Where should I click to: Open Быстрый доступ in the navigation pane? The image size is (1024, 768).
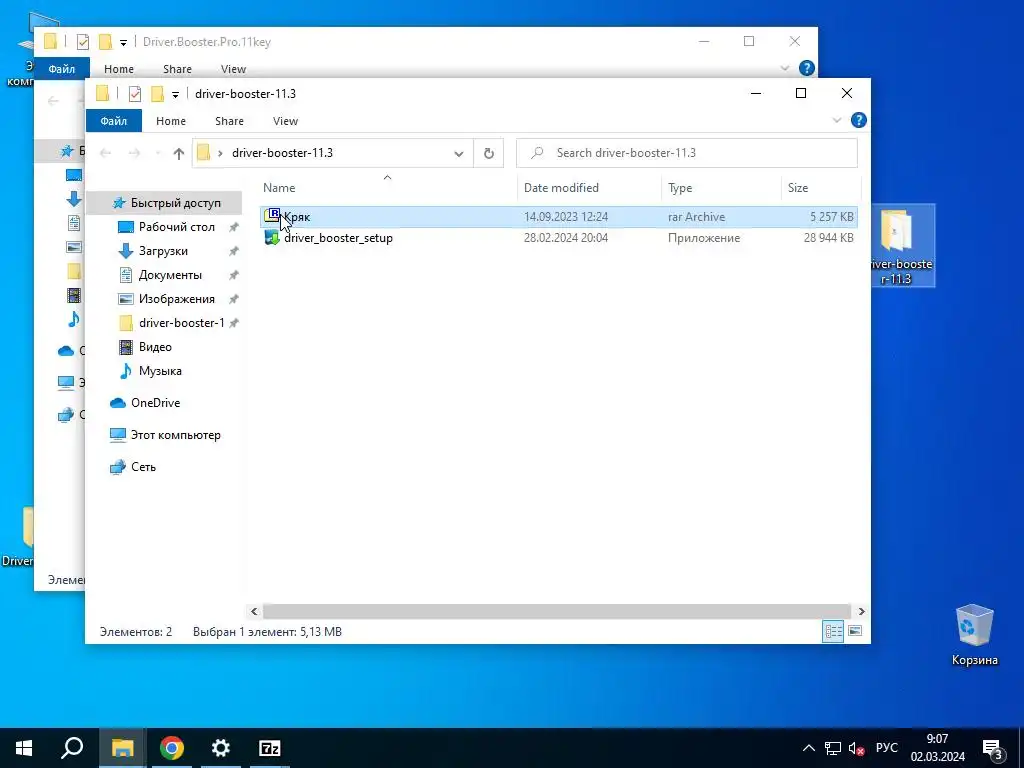[176, 203]
